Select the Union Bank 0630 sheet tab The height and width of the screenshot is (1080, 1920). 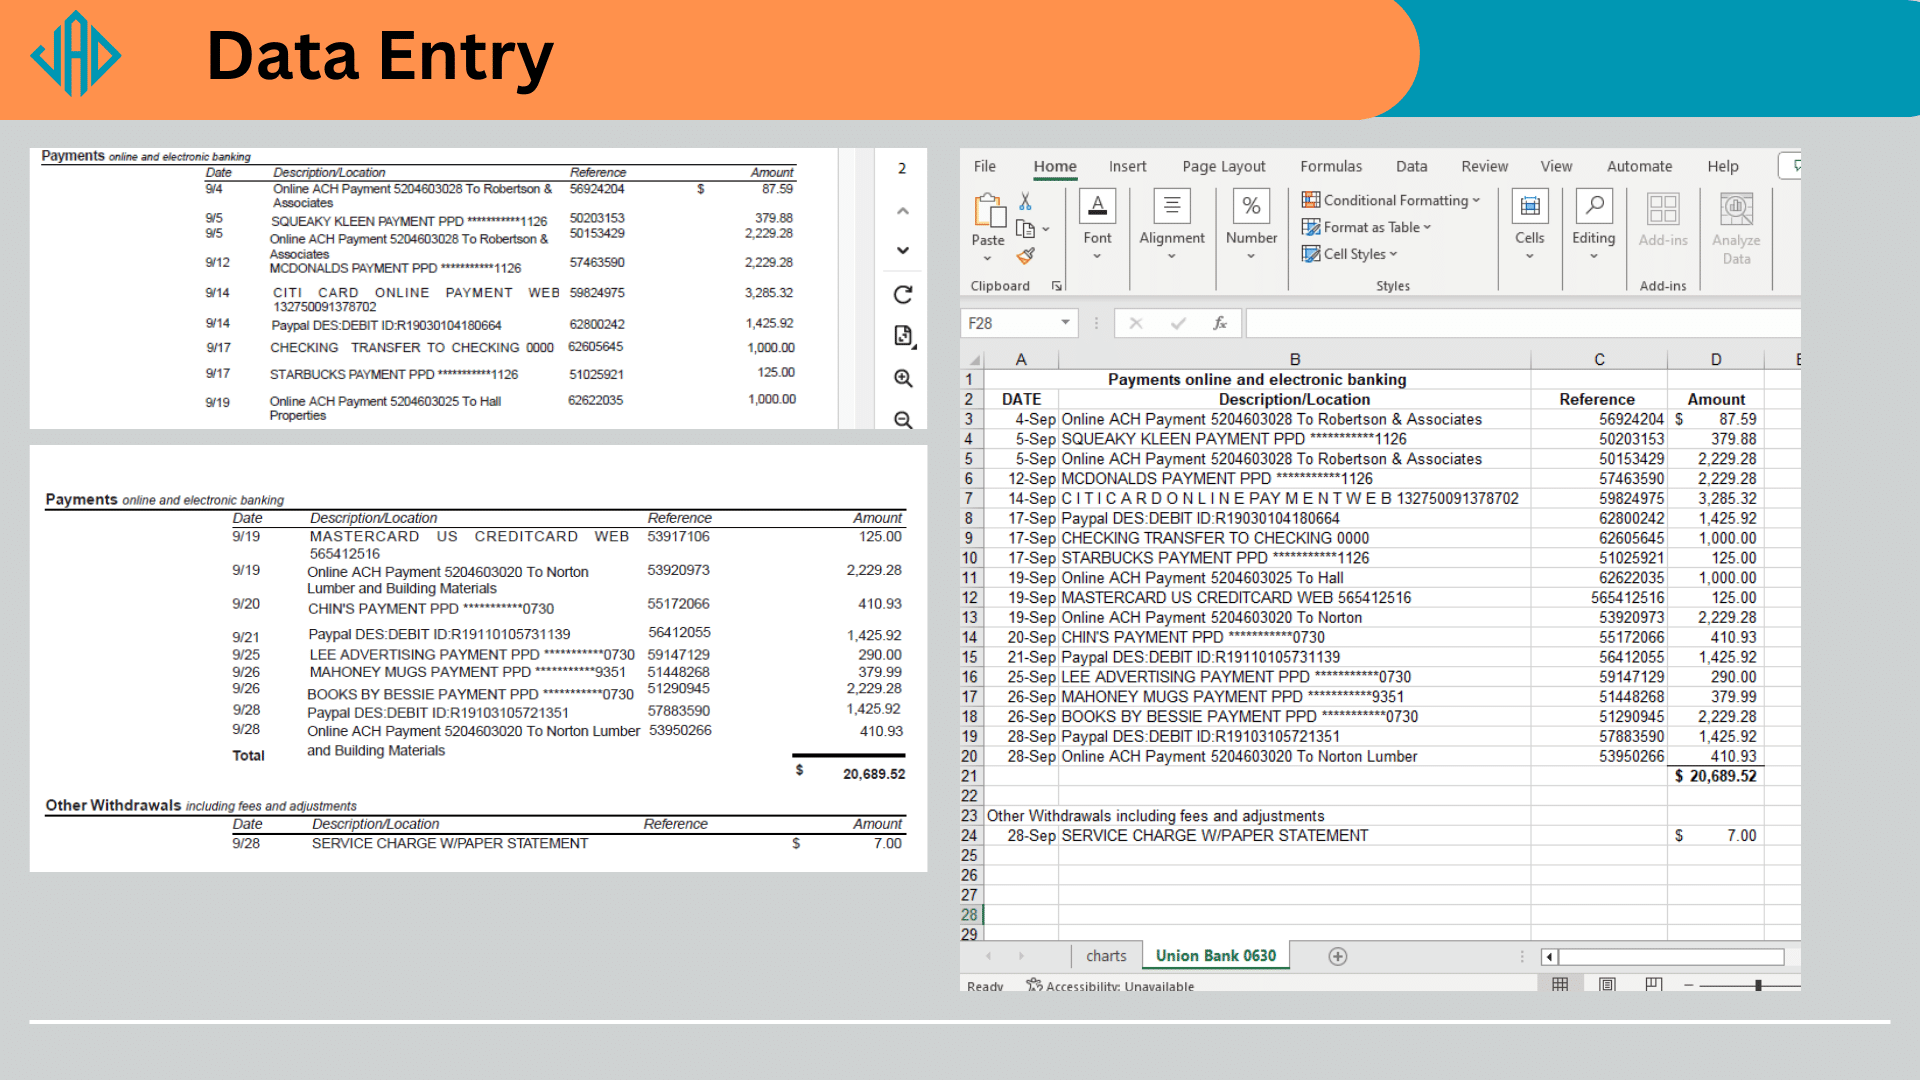(x=1215, y=956)
